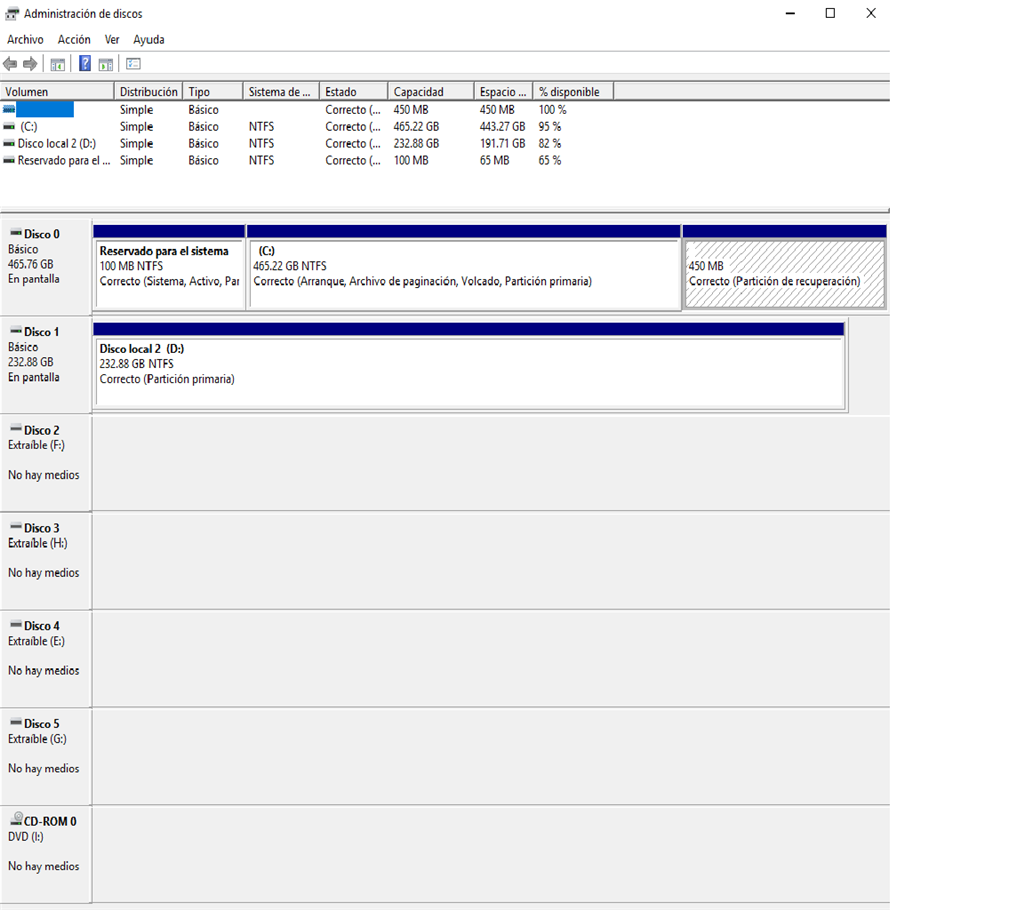Click the 65 MB free space cell
Screen dimensions: 1024x910
(x=494, y=161)
